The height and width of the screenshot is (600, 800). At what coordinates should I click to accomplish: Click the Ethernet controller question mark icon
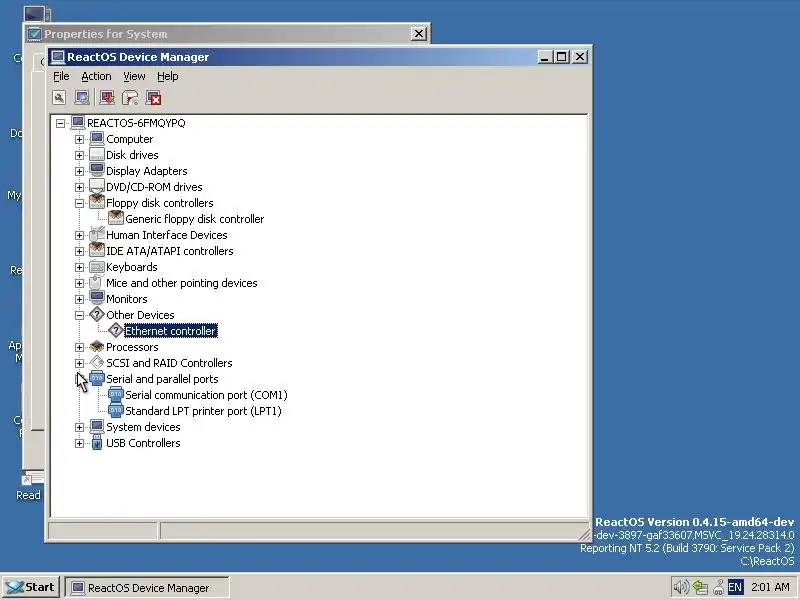116,331
